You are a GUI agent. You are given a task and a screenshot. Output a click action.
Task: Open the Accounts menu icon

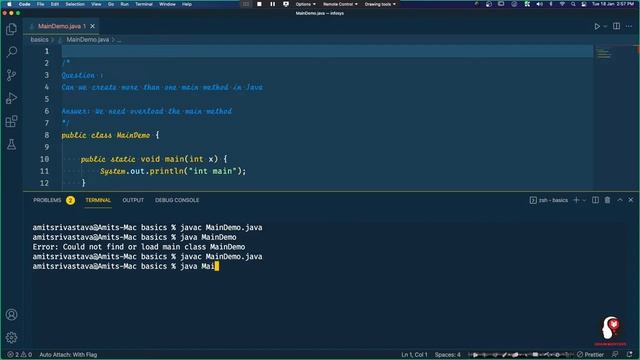[x=11, y=315]
